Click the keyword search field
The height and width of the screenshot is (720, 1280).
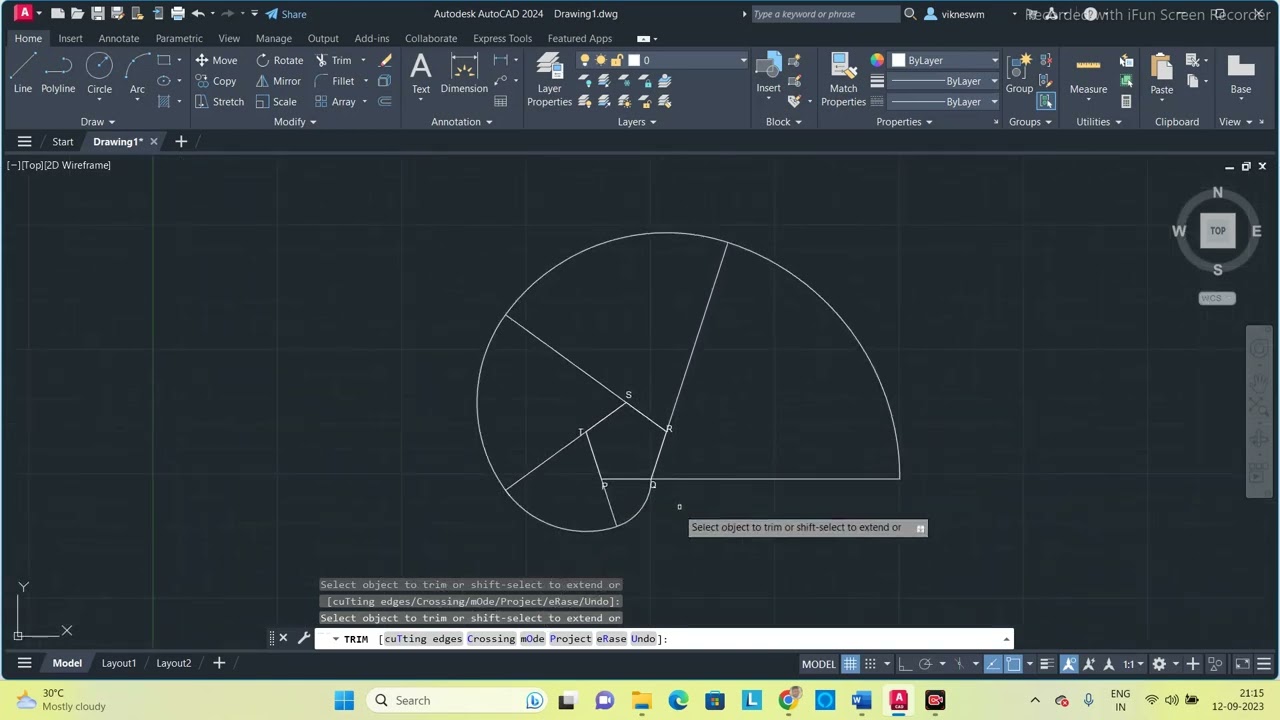[825, 14]
